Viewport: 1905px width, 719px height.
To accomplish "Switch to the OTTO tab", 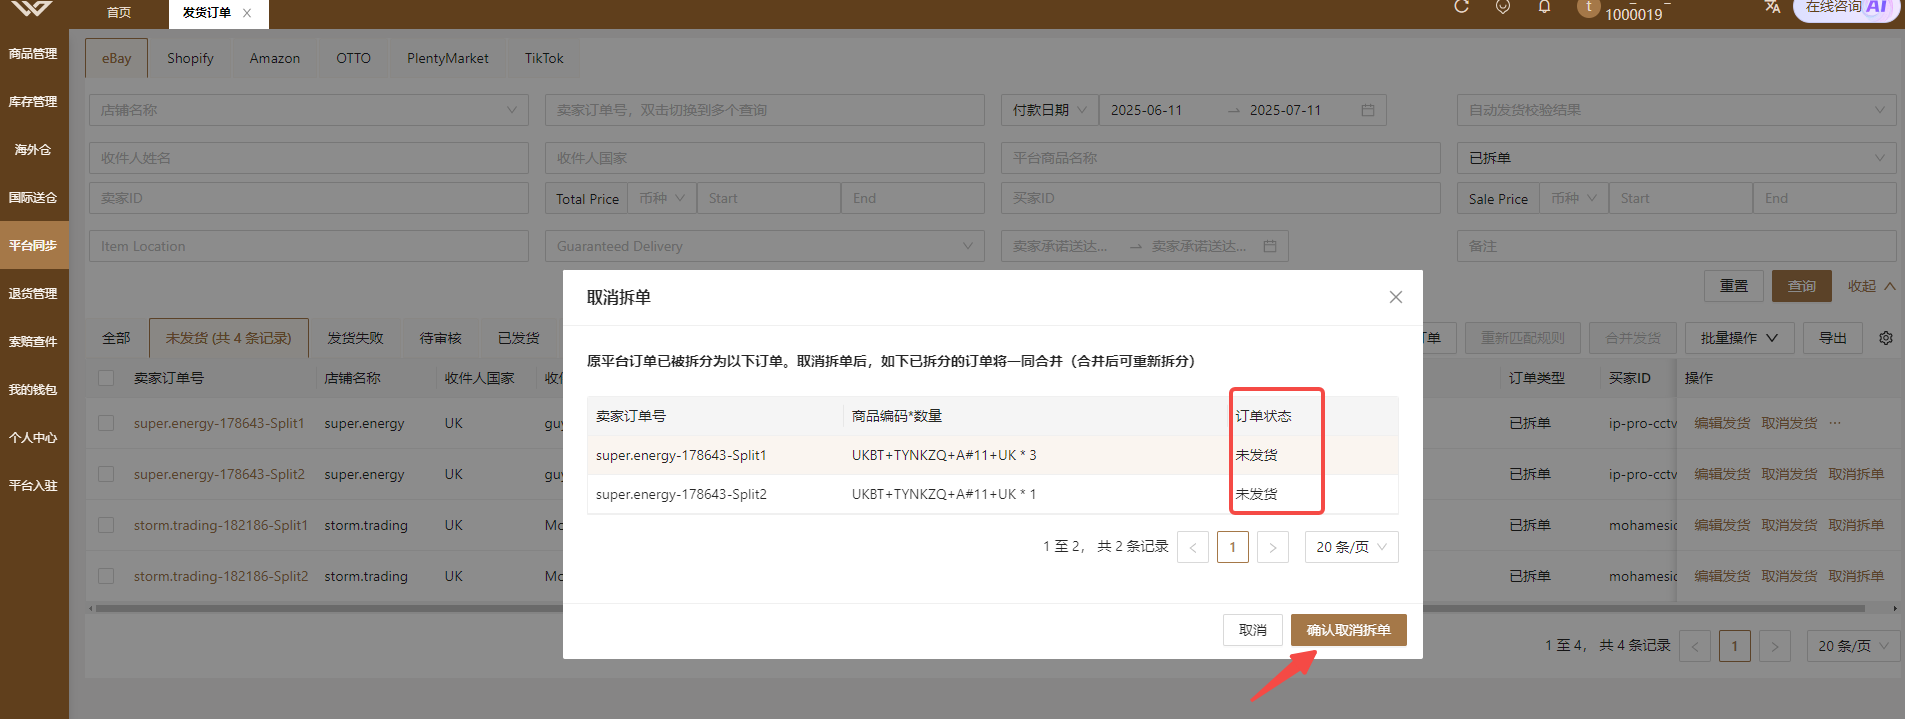I will 353,58.
